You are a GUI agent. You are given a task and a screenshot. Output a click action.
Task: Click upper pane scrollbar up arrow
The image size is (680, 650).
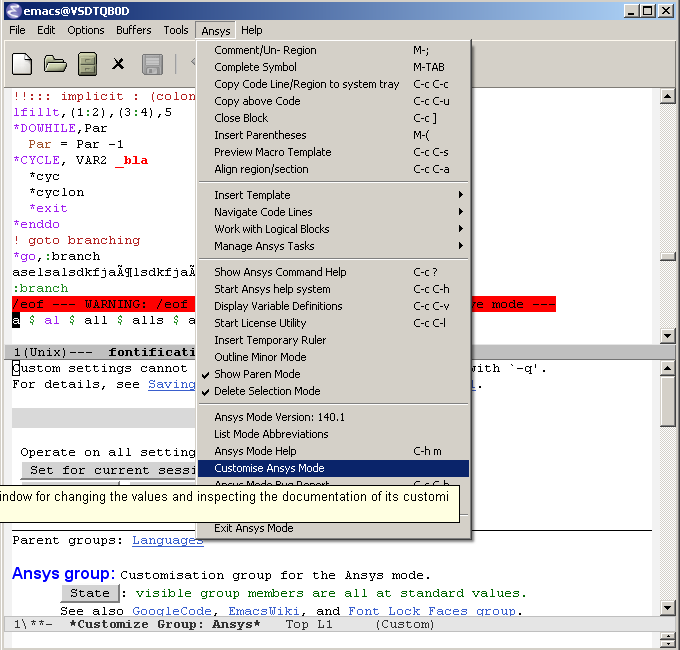point(667,96)
